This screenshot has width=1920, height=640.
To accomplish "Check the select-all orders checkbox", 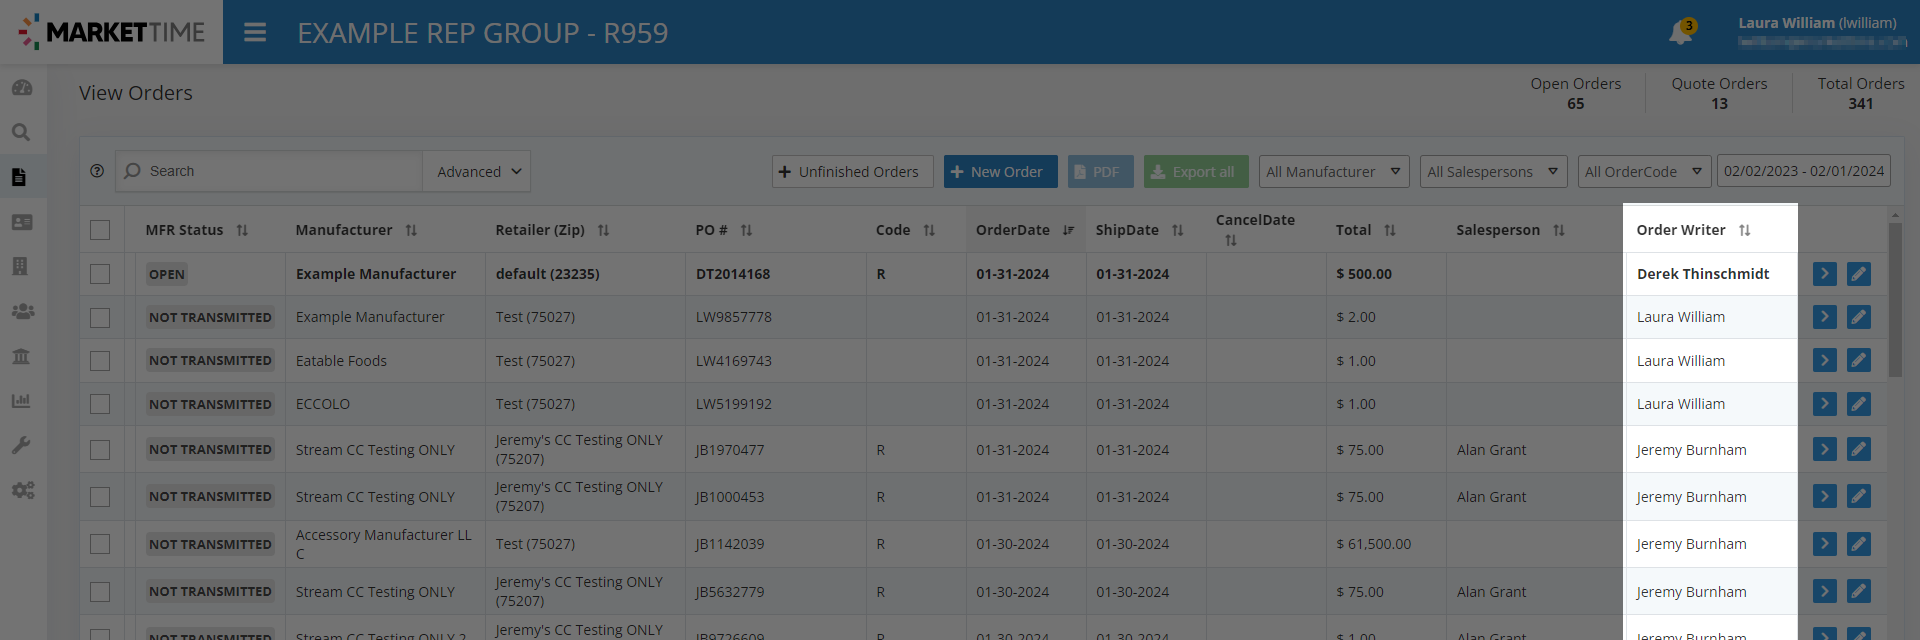I will tap(100, 230).
